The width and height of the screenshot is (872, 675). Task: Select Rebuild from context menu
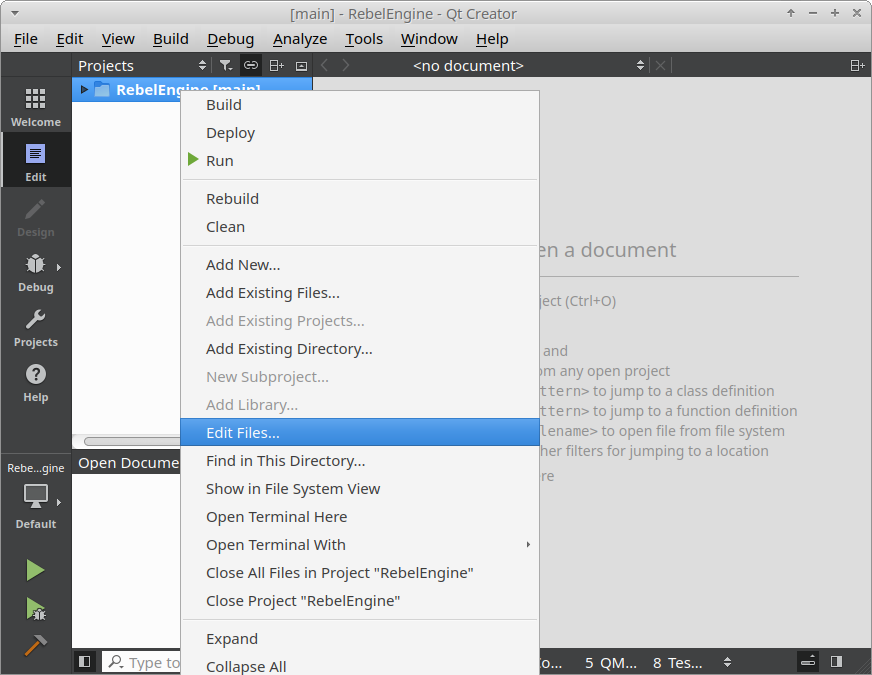pyautogui.click(x=360, y=199)
